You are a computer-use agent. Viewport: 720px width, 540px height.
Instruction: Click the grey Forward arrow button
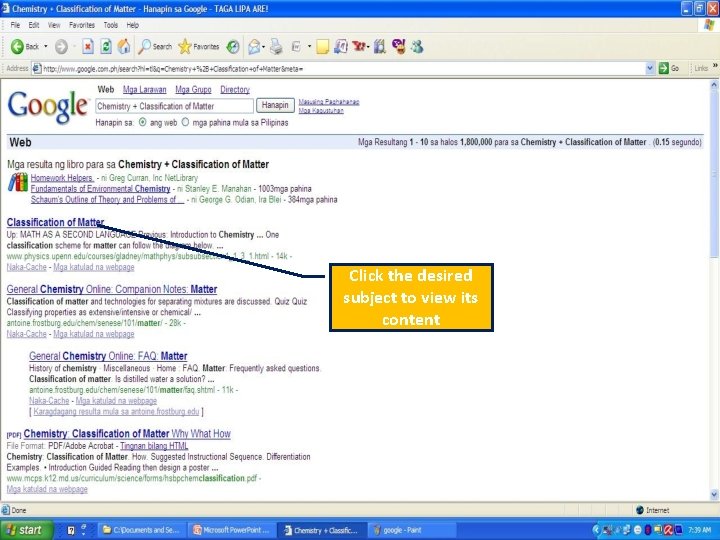(61, 46)
